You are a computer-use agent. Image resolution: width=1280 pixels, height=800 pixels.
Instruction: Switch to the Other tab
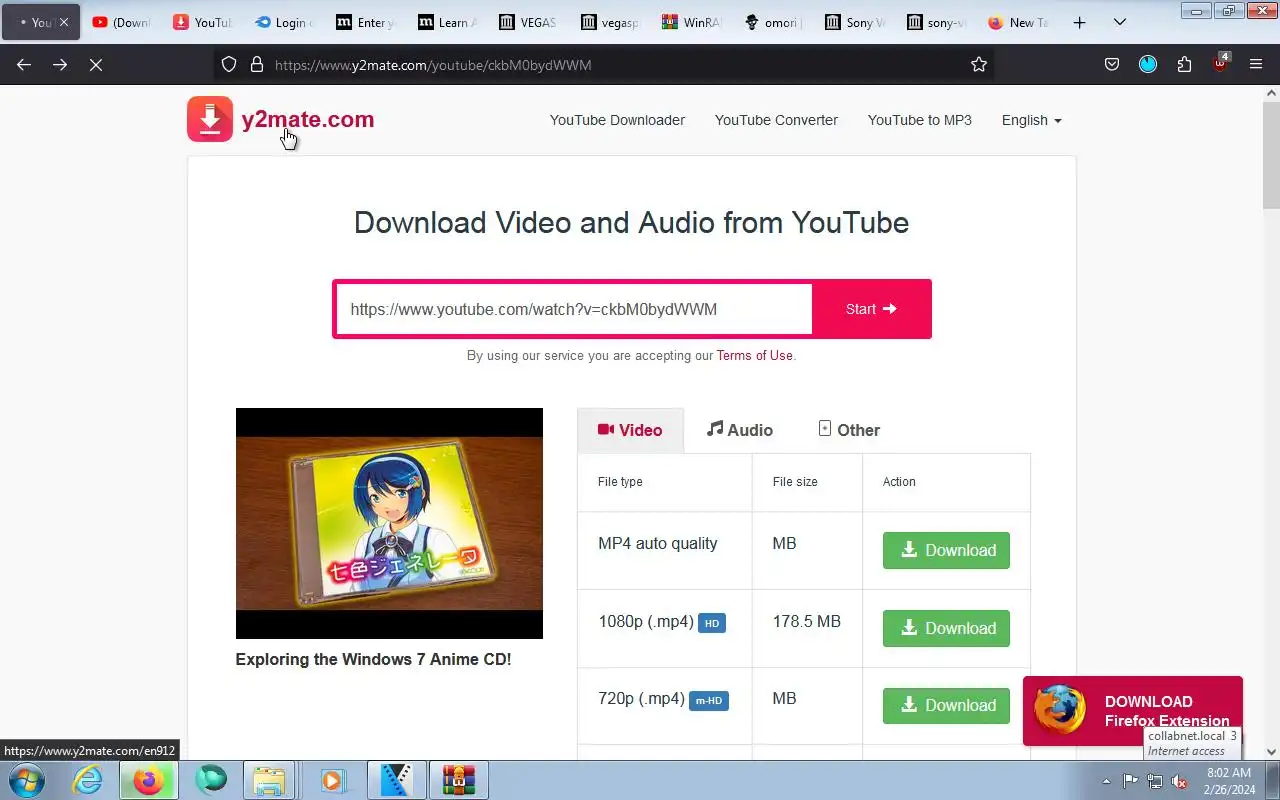[849, 430]
